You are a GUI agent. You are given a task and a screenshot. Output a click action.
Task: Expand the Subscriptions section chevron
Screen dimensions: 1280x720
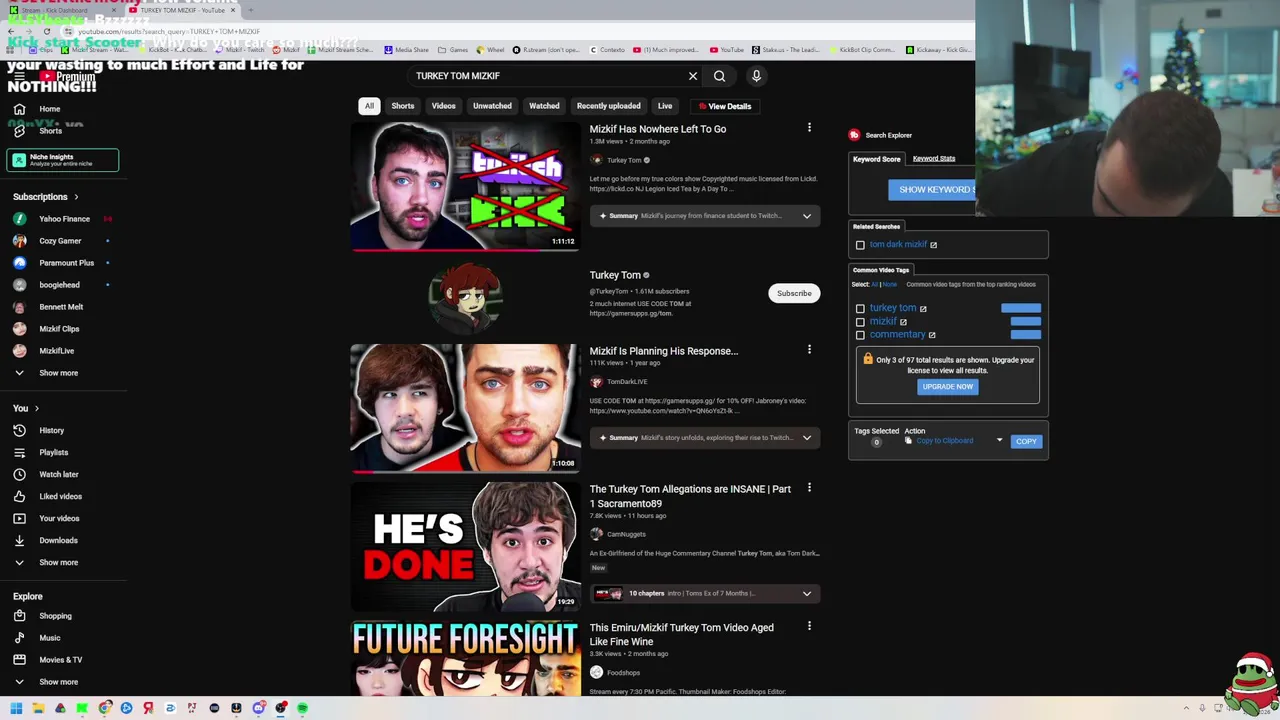coord(76,197)
